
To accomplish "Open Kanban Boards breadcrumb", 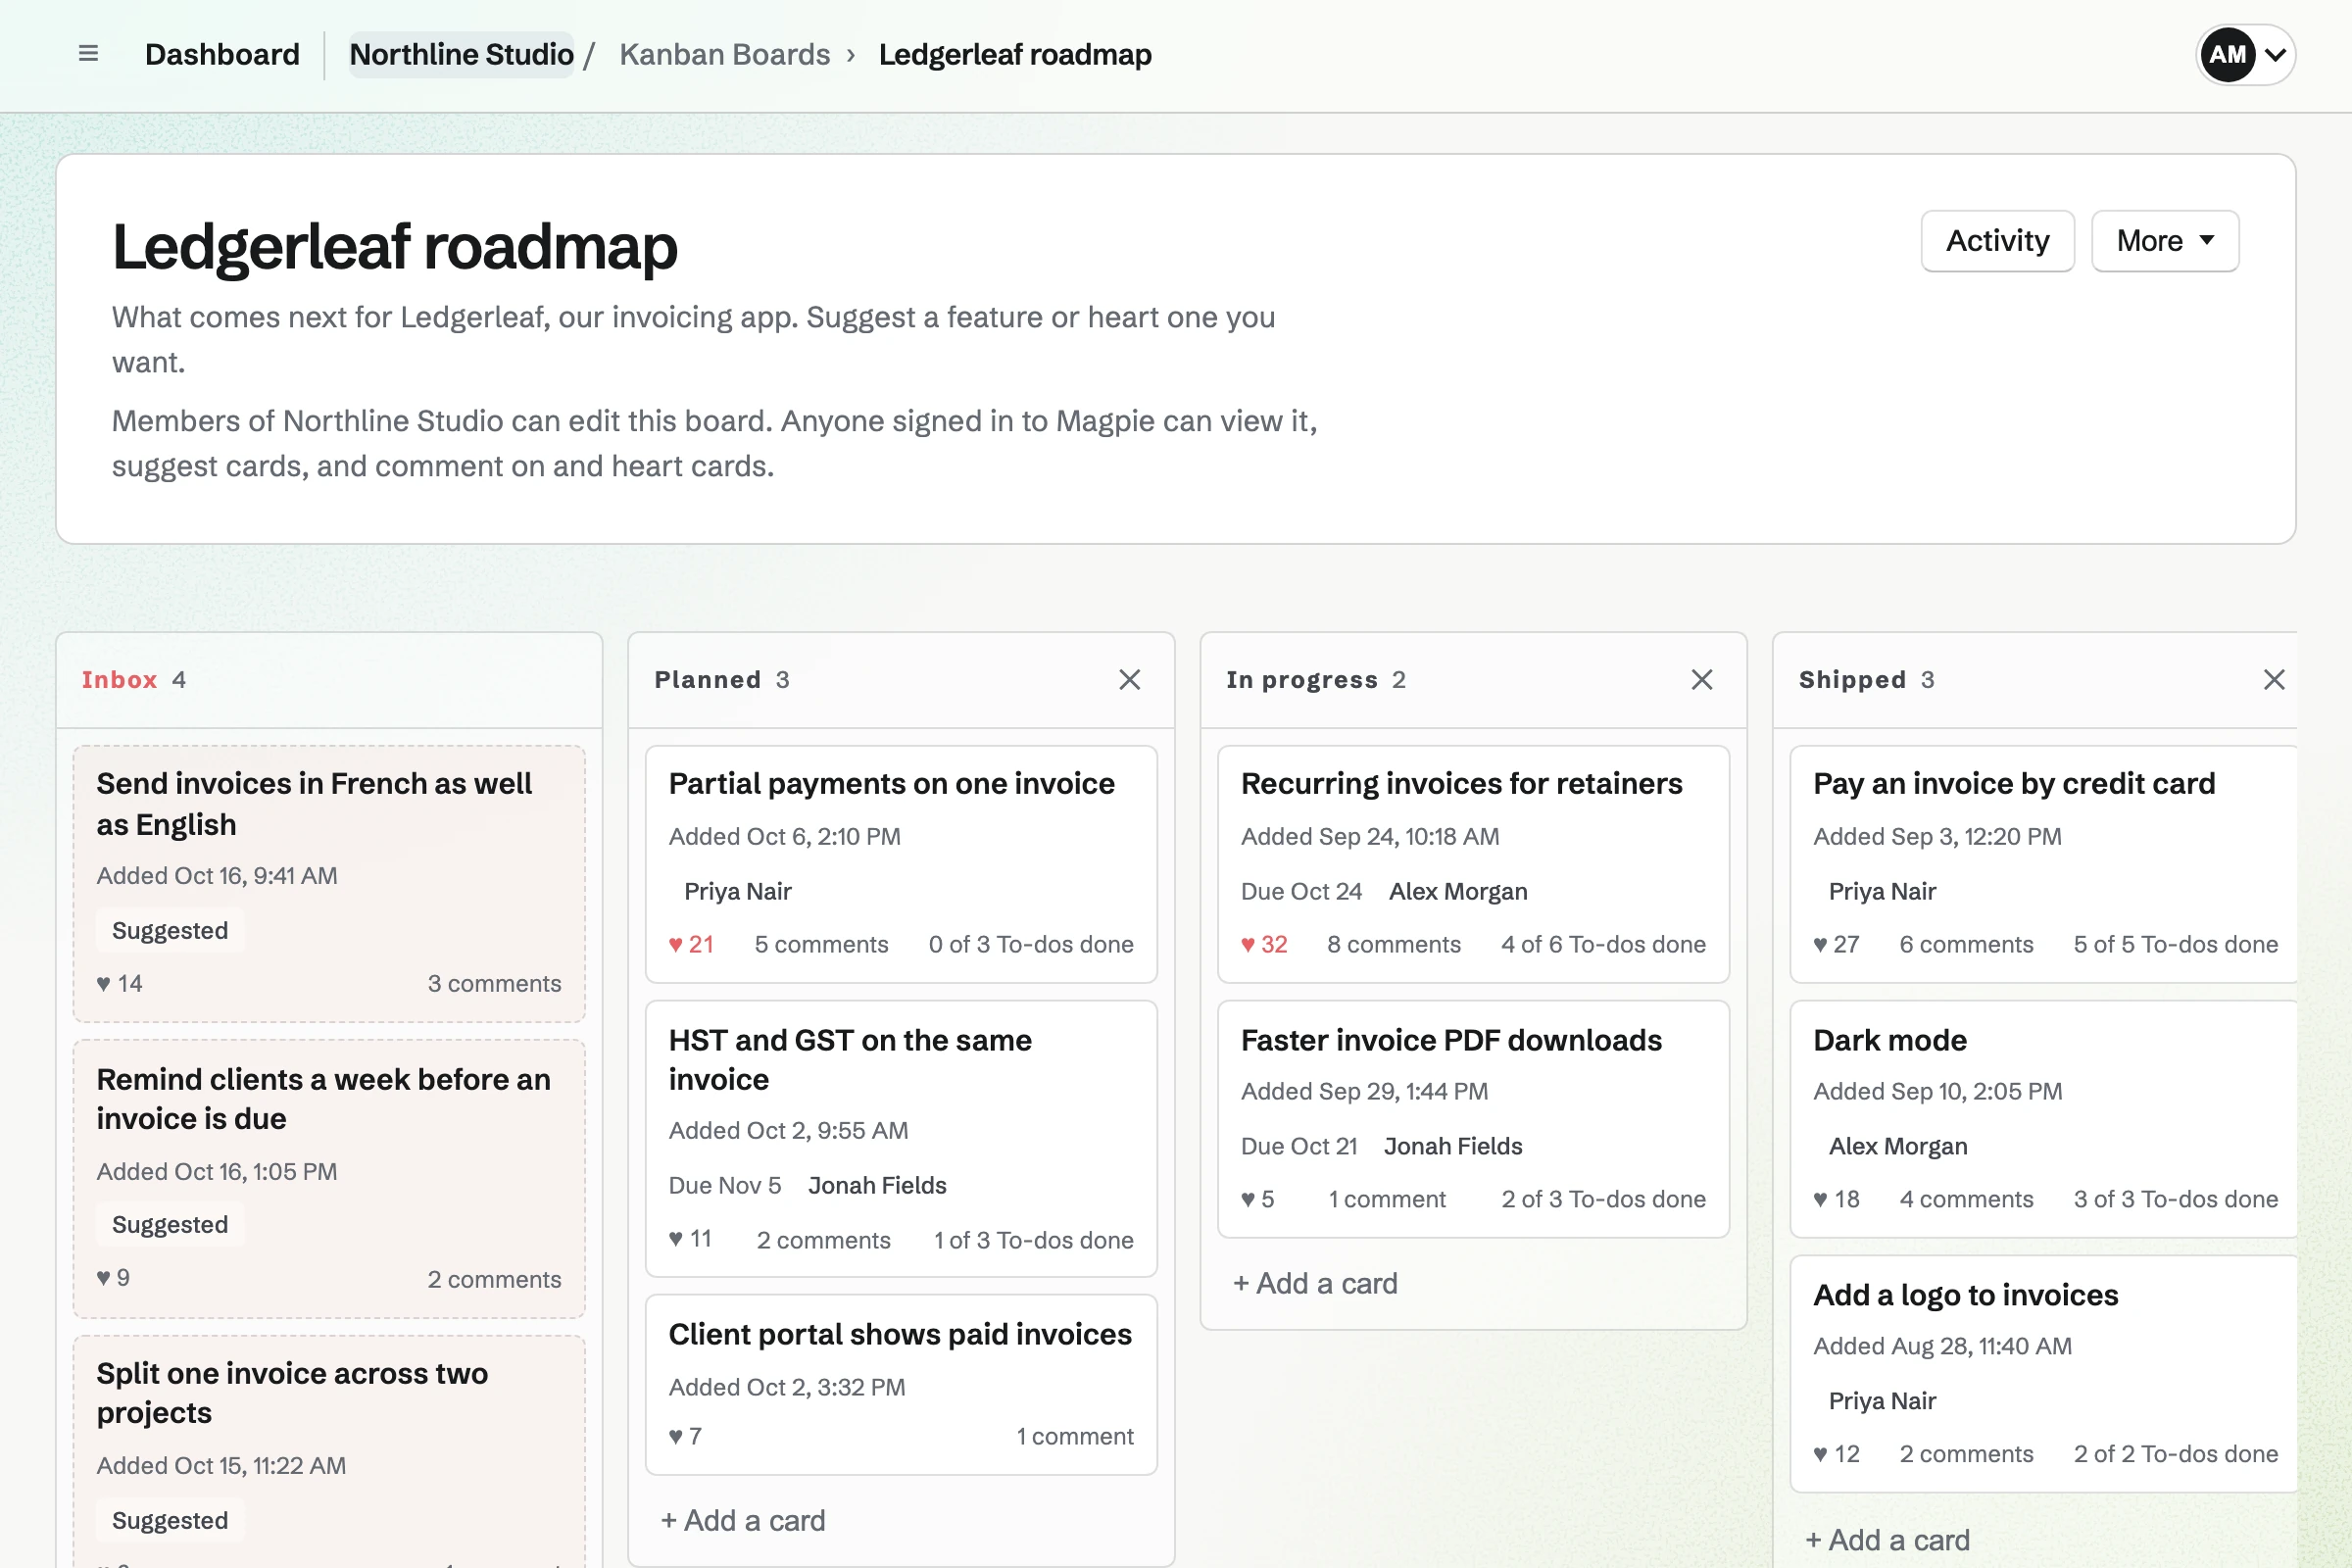I will click(724, 54).
